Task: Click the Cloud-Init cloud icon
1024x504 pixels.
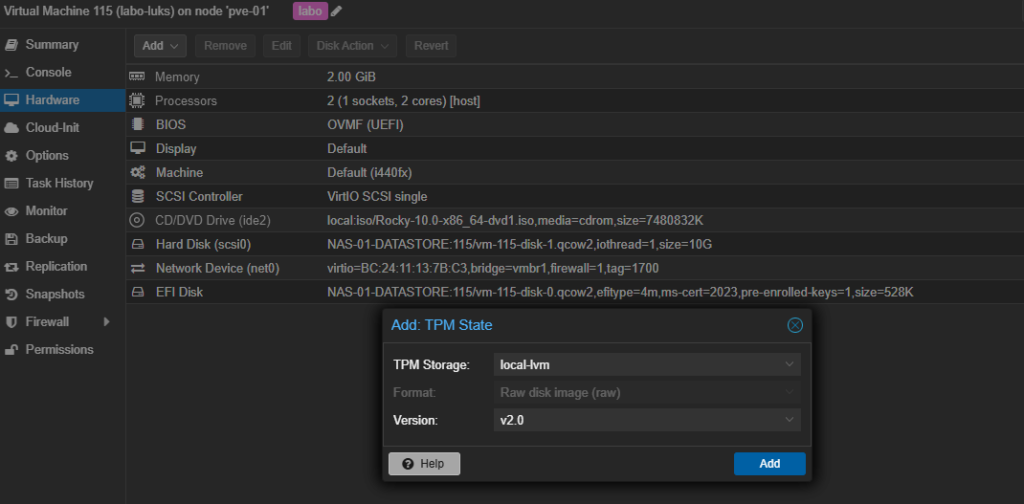Action: (x=11, y=128)
